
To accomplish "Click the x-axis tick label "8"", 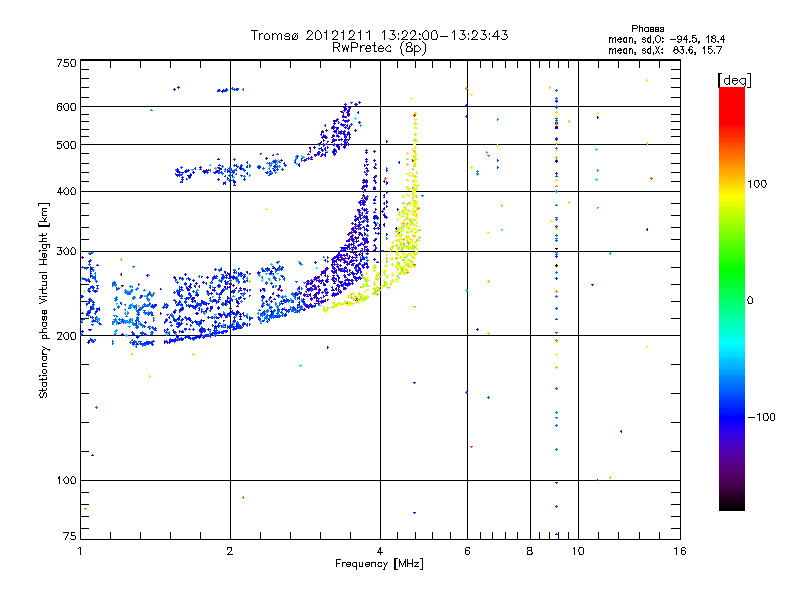I will 530,551.
